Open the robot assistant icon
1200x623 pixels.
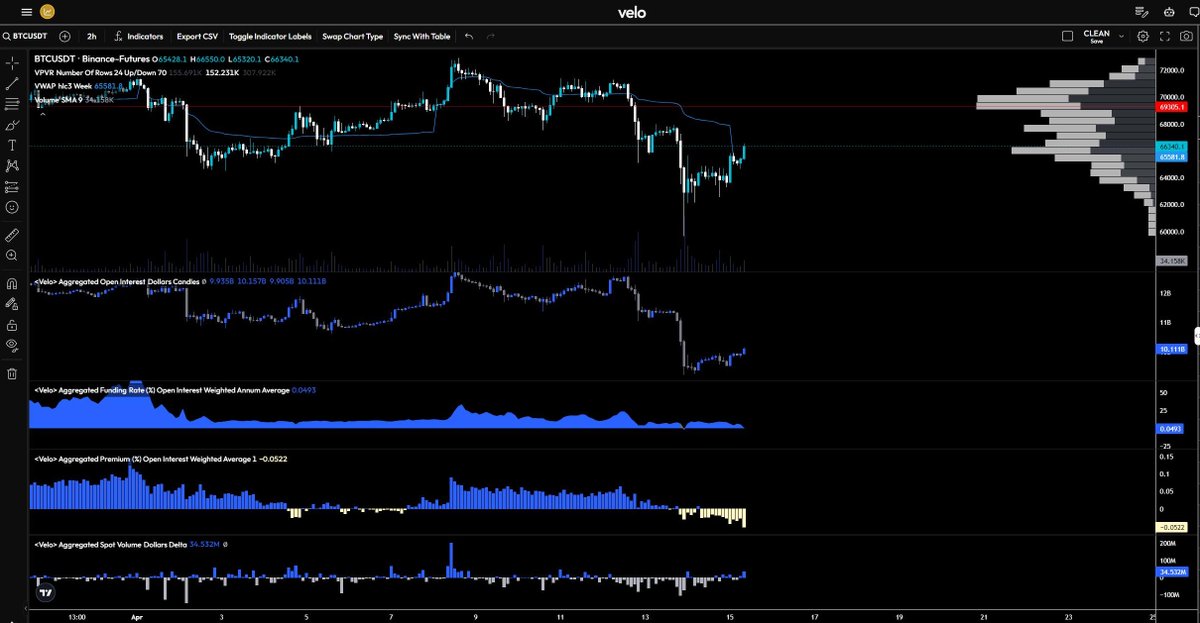(1171, 13)
